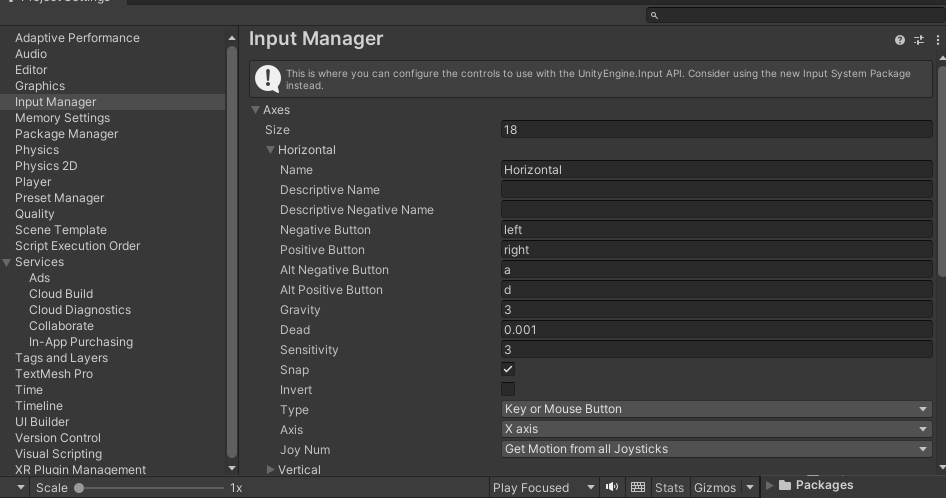Open In-App Purchasing settings
The image size is (946, 498).
coord(81,342)
